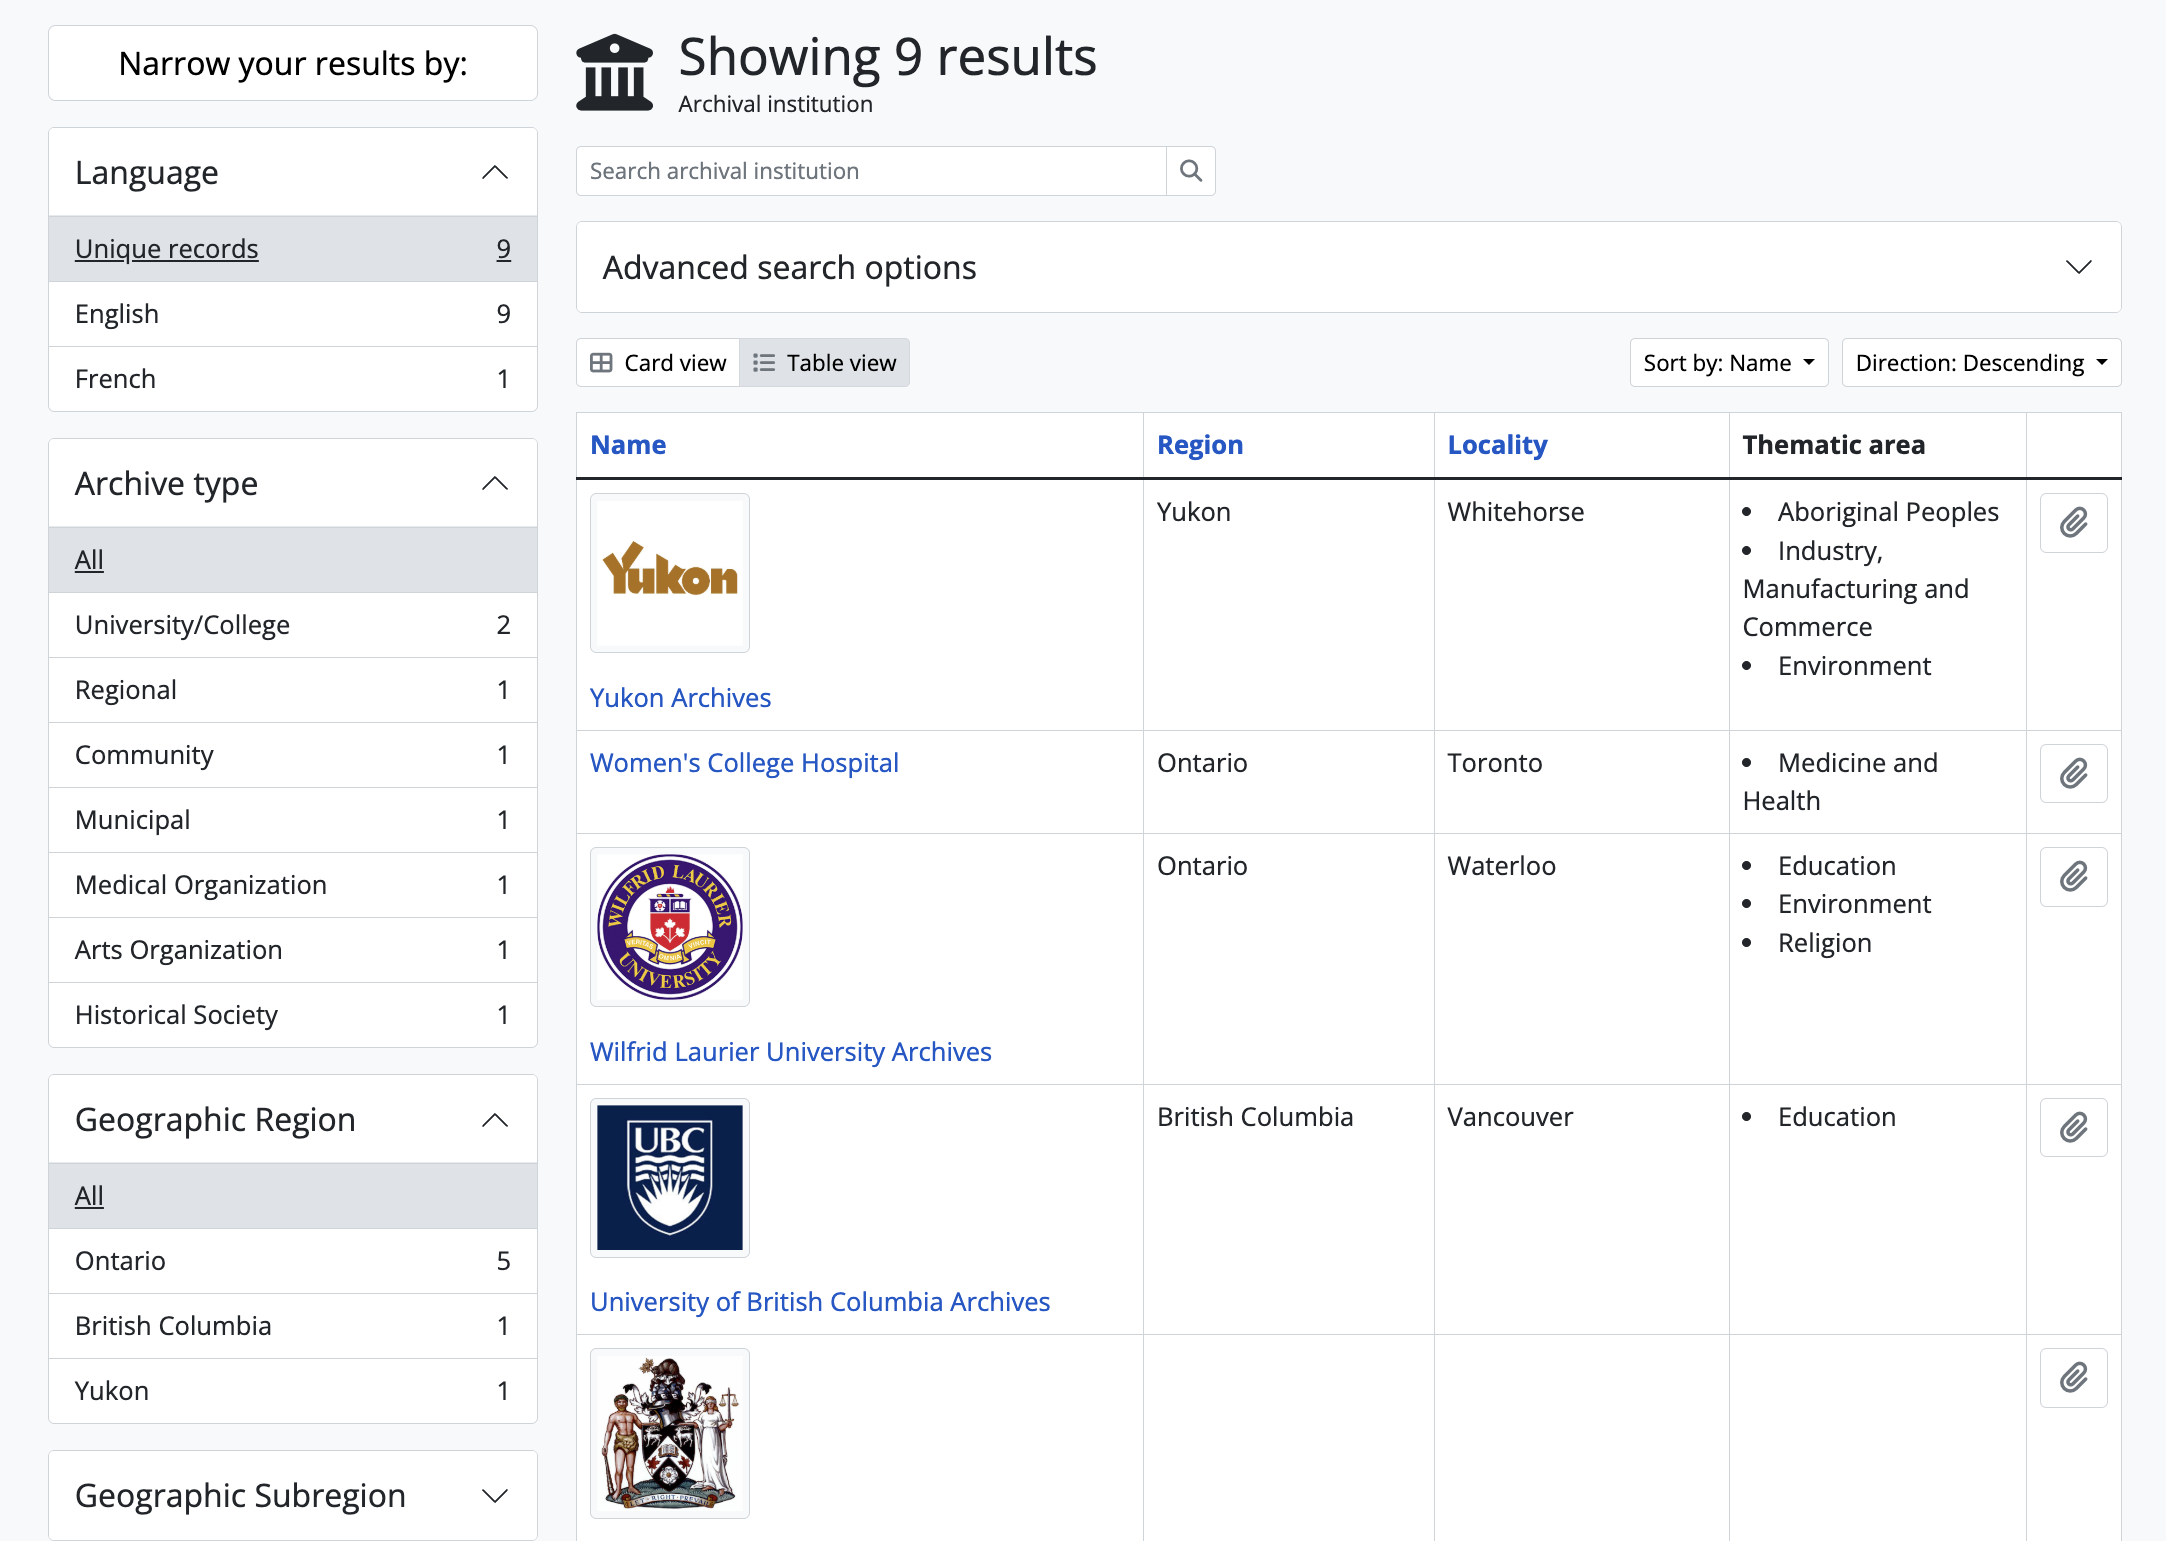Click the Search archival institution field
This screenshot has height=1541, width=2166.
click(871, 171)
